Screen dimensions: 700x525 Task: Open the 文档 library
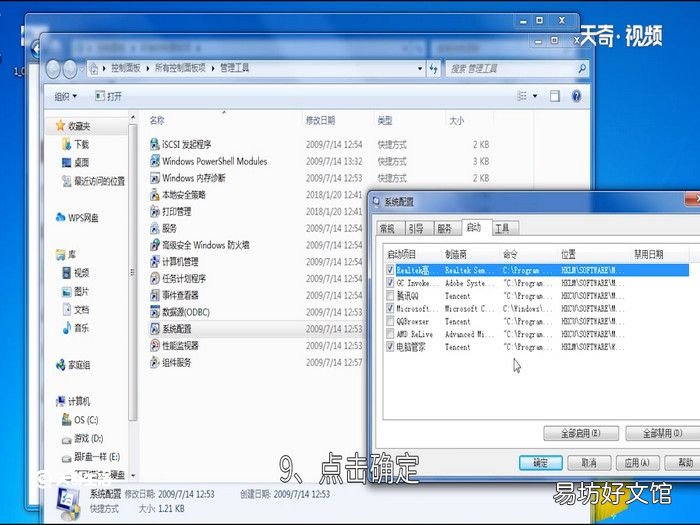[x=75, y=309]
